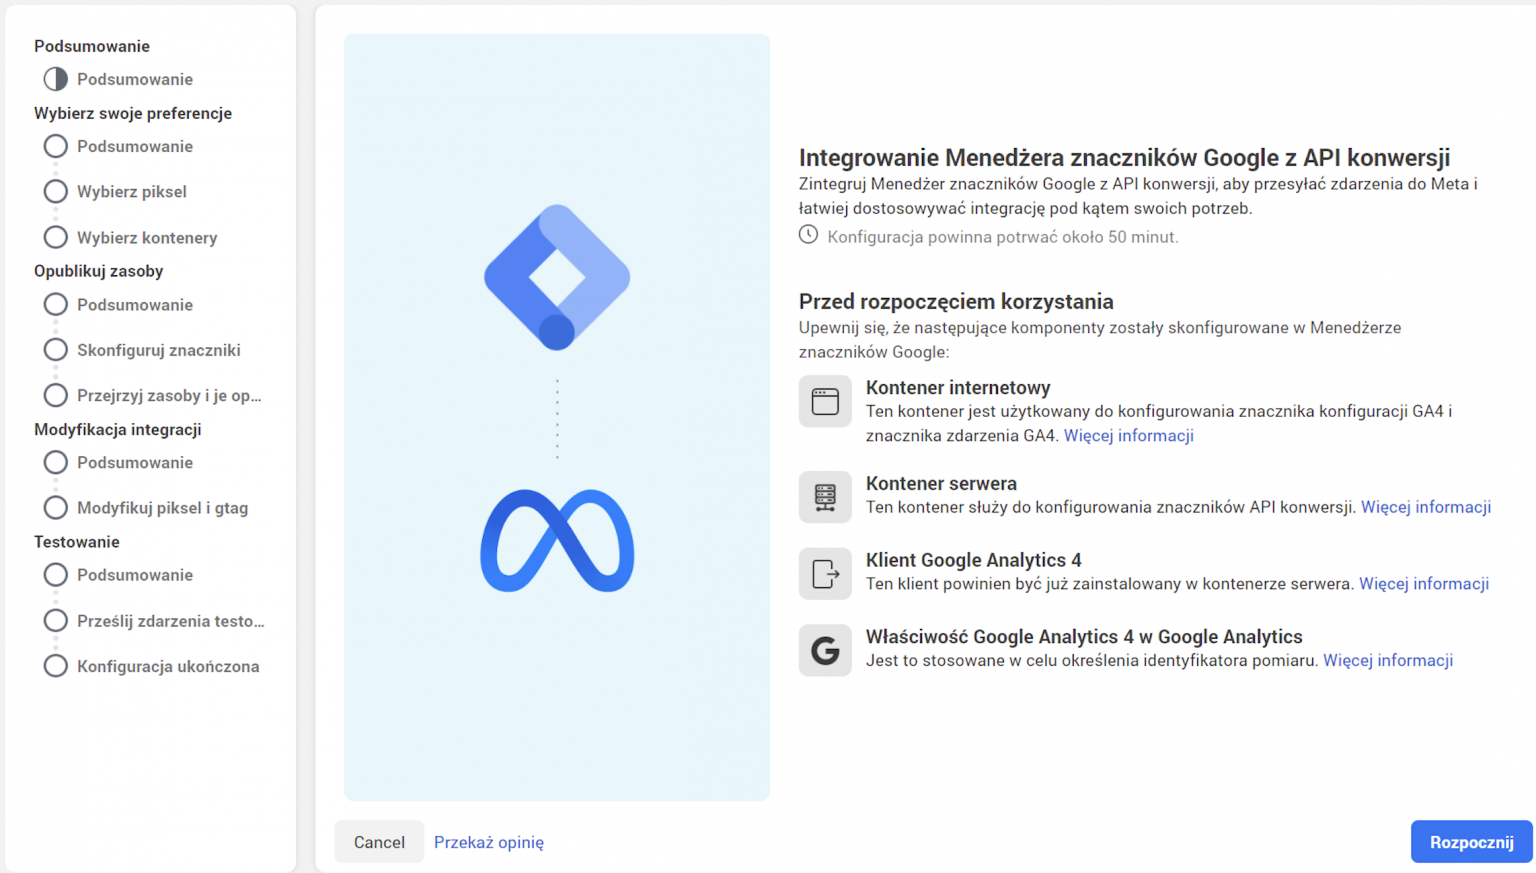The width and height of the screenshot is (1536, 873).
Task: Open the Przekaż opinię feedback link
Action: point(489,842)
